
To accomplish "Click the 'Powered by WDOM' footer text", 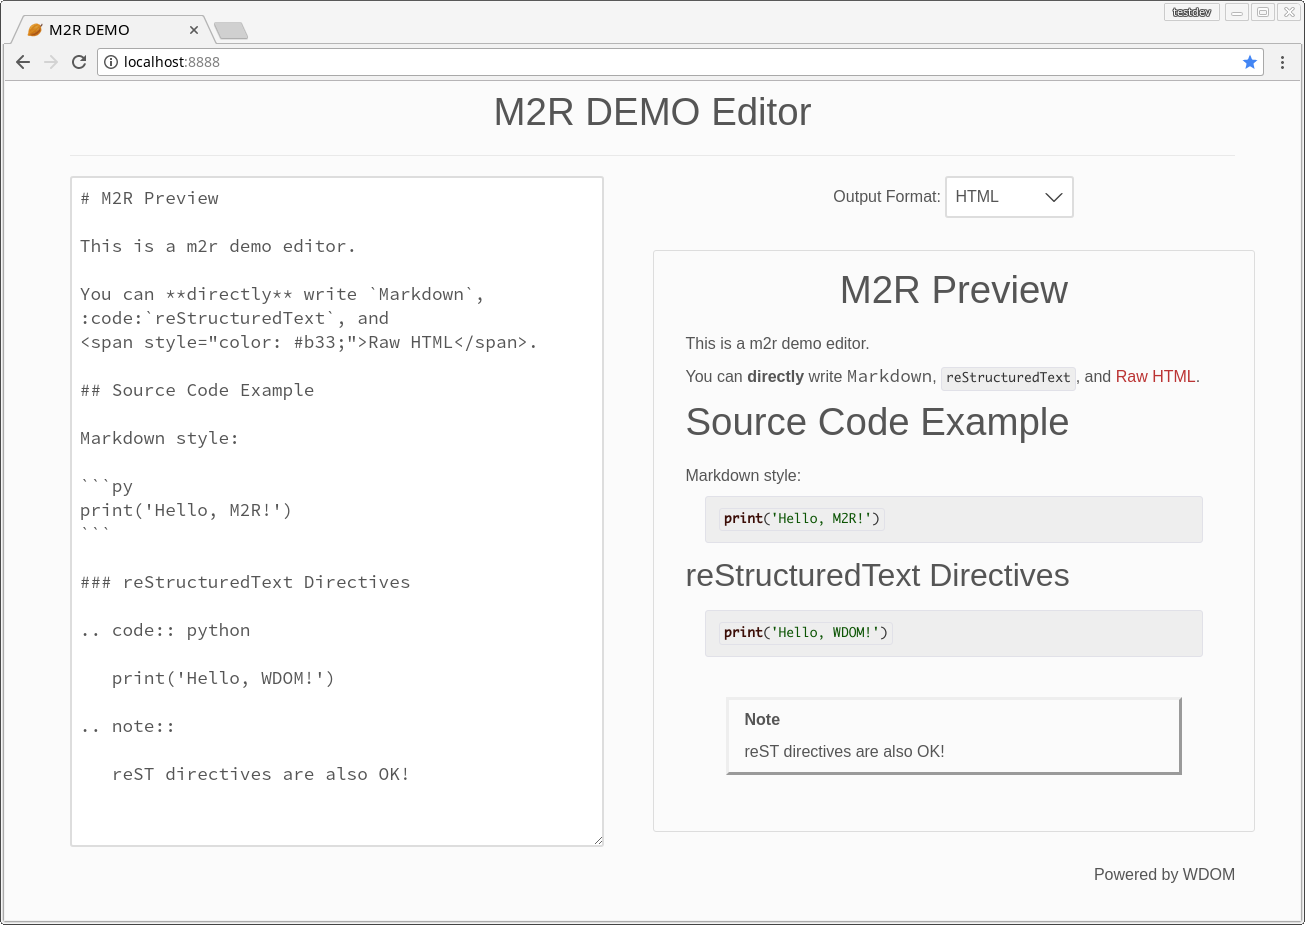I will tap(1164, 875).
